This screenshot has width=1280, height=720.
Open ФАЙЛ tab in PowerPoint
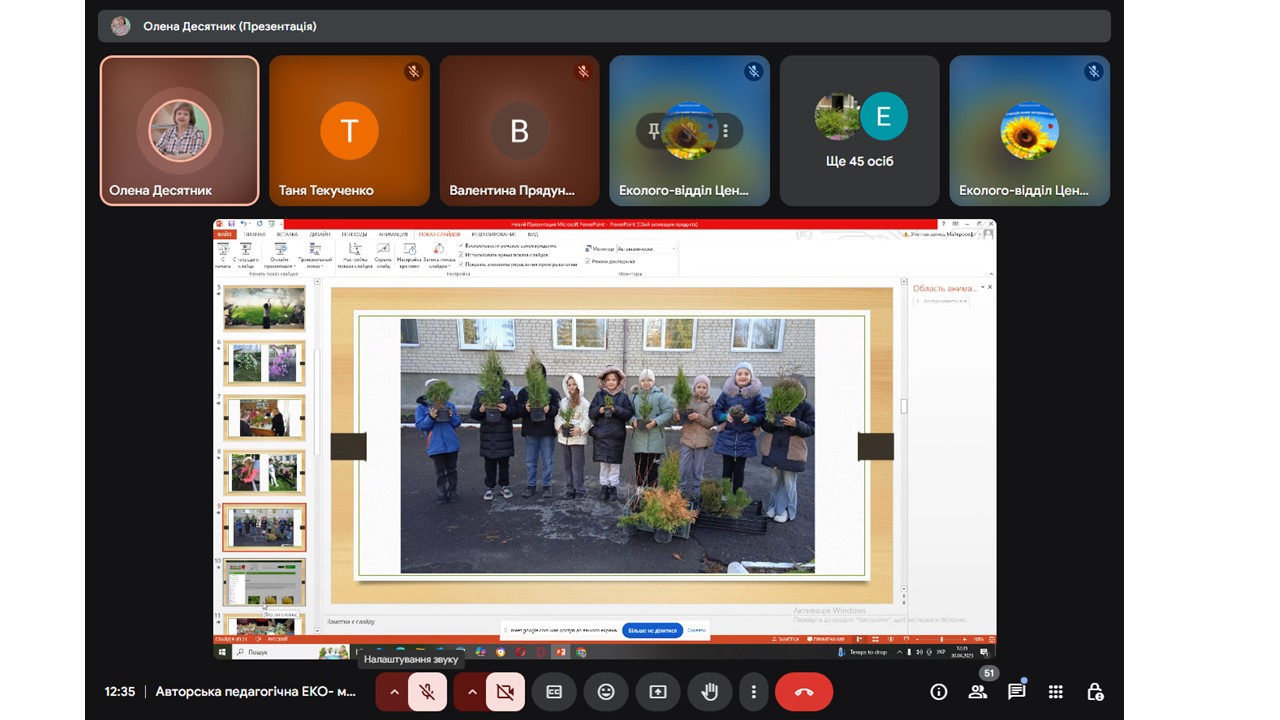click(224, 234)
